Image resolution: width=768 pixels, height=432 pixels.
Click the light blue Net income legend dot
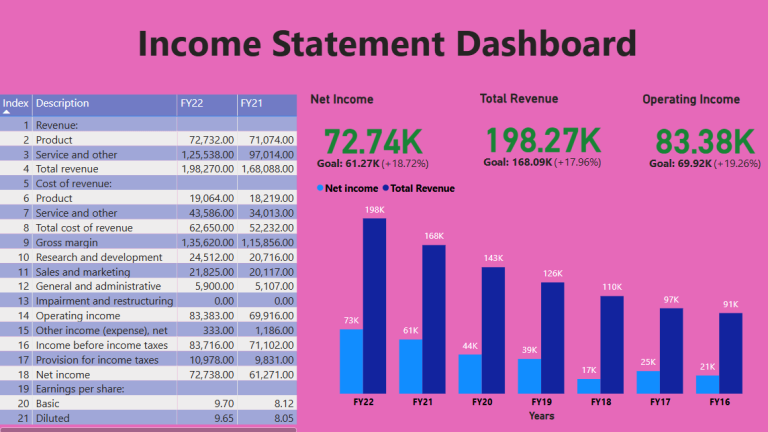(x=320, y=188)
